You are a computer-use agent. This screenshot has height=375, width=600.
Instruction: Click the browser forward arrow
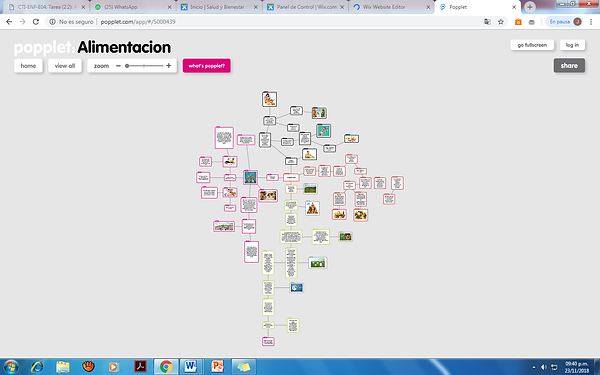pos(23,22)
